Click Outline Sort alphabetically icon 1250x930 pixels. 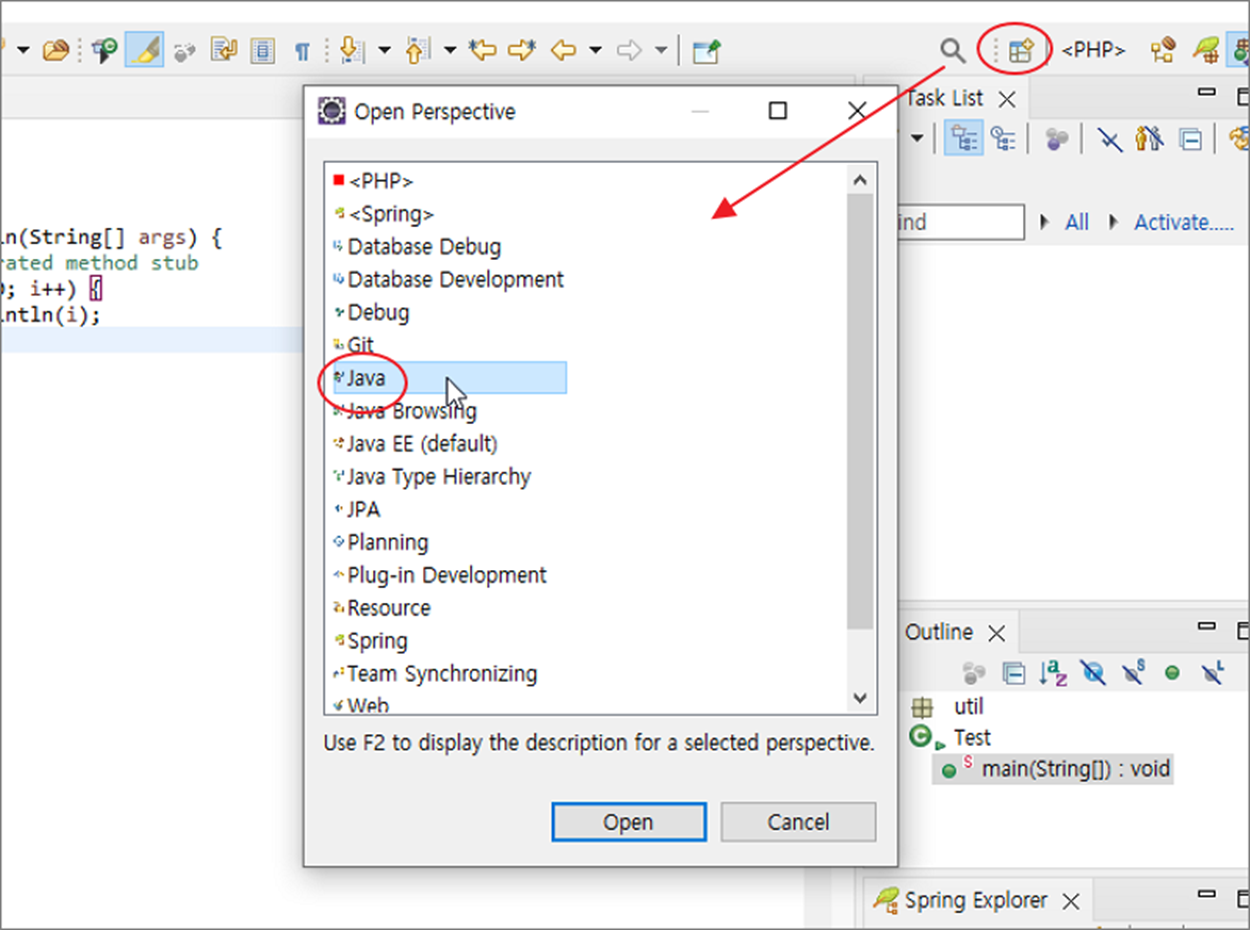click(1053, 674)
